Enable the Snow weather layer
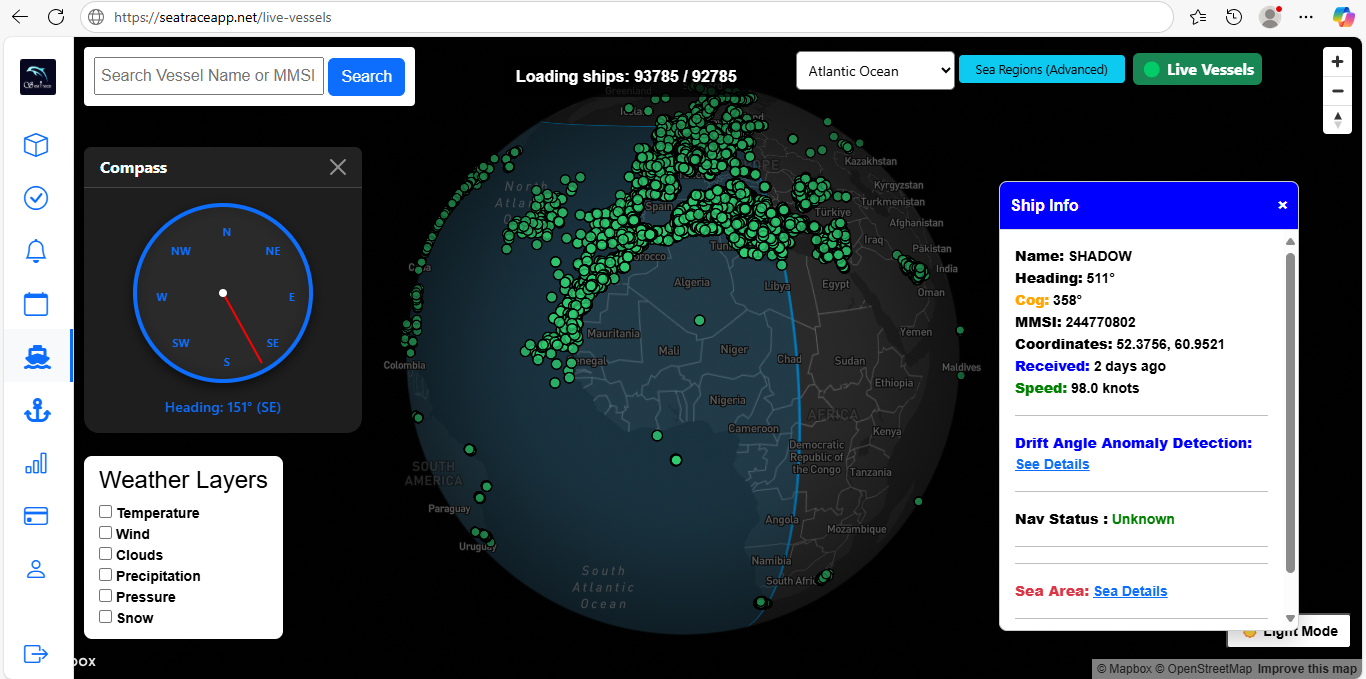Screen dimensions: 1366x679 point(105,617)
